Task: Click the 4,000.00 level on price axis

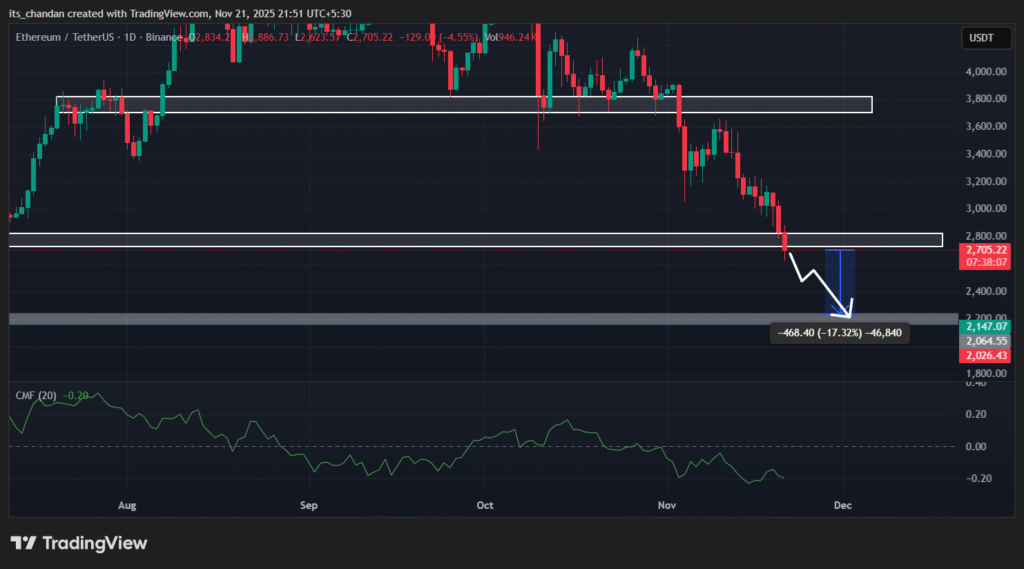Action: pos(985,72)
